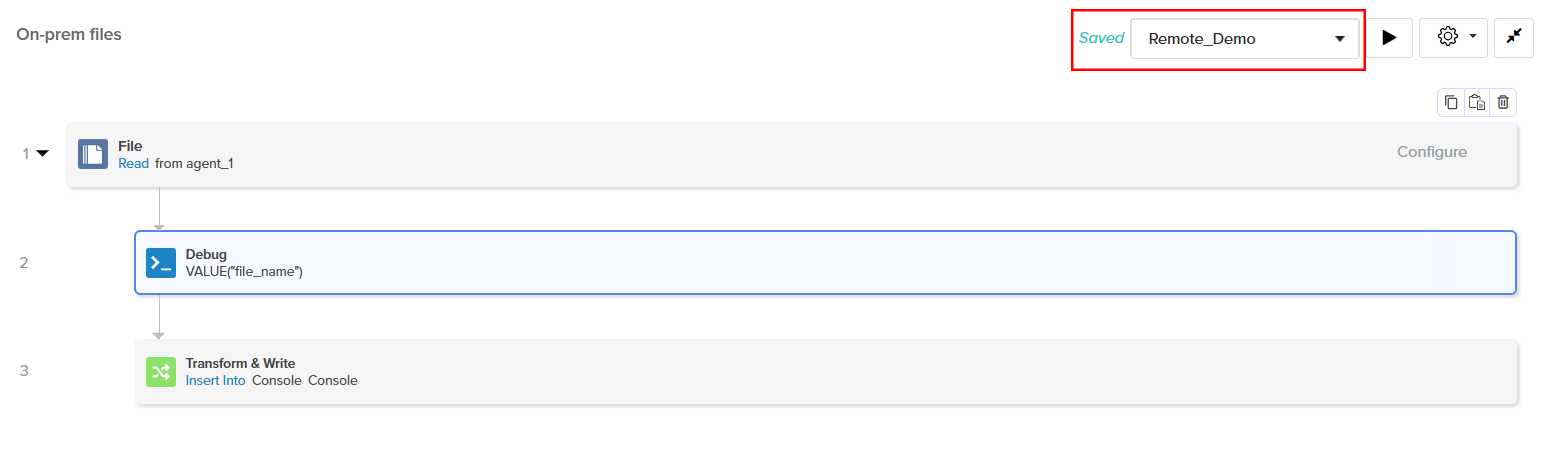
Task: Select the Transform & Write step title
Action: 240,363
